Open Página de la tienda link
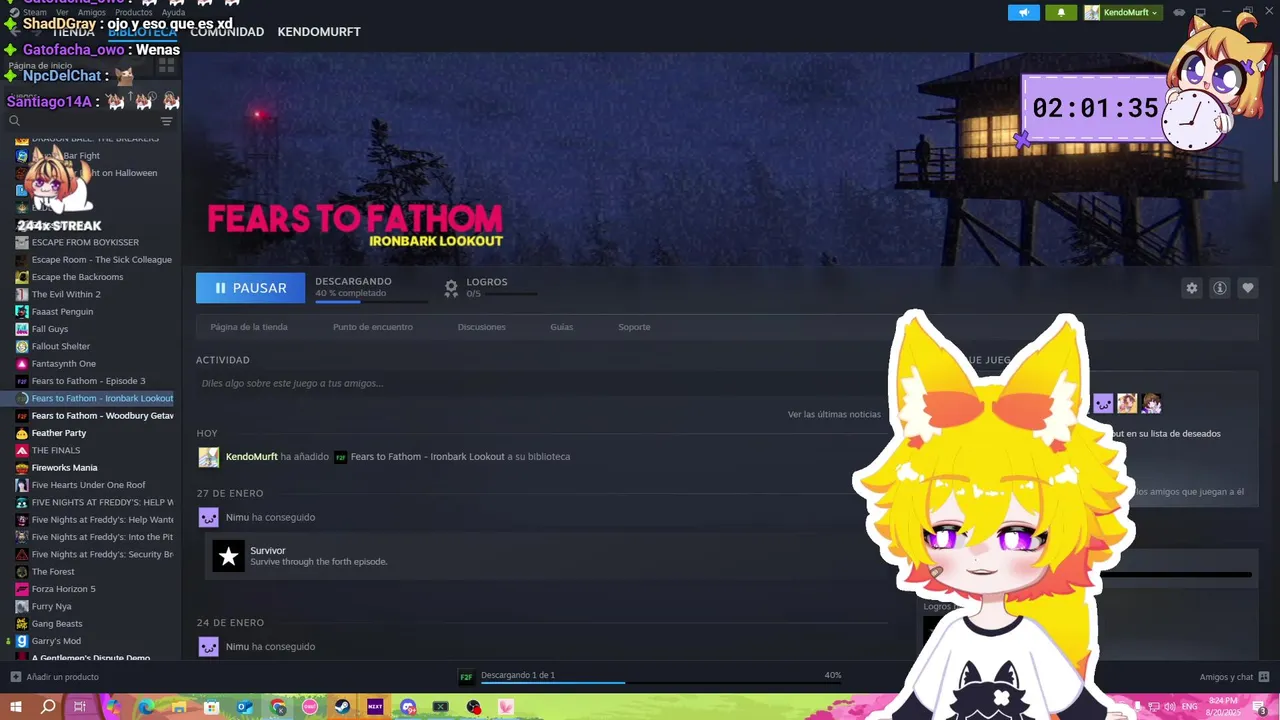Image resolution: width=1280 pixels, height=720 pixels. tap(249, 327)
